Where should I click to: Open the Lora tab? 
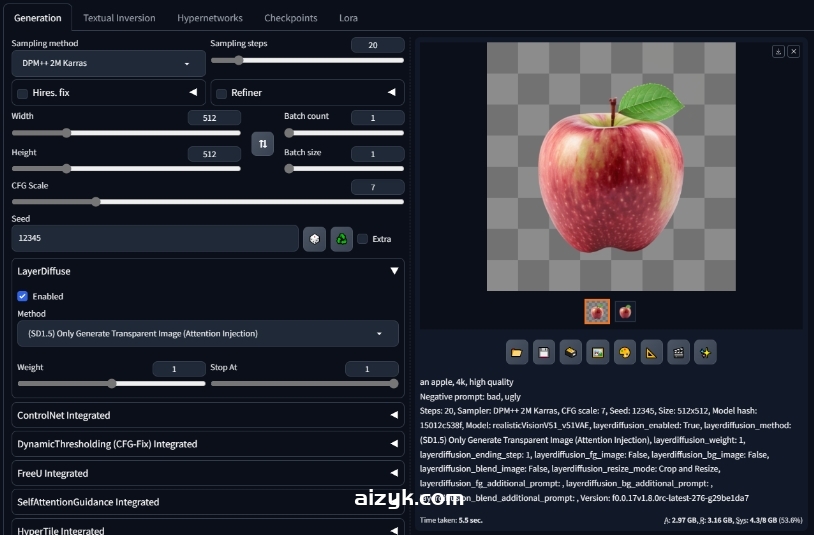point(348,18)
